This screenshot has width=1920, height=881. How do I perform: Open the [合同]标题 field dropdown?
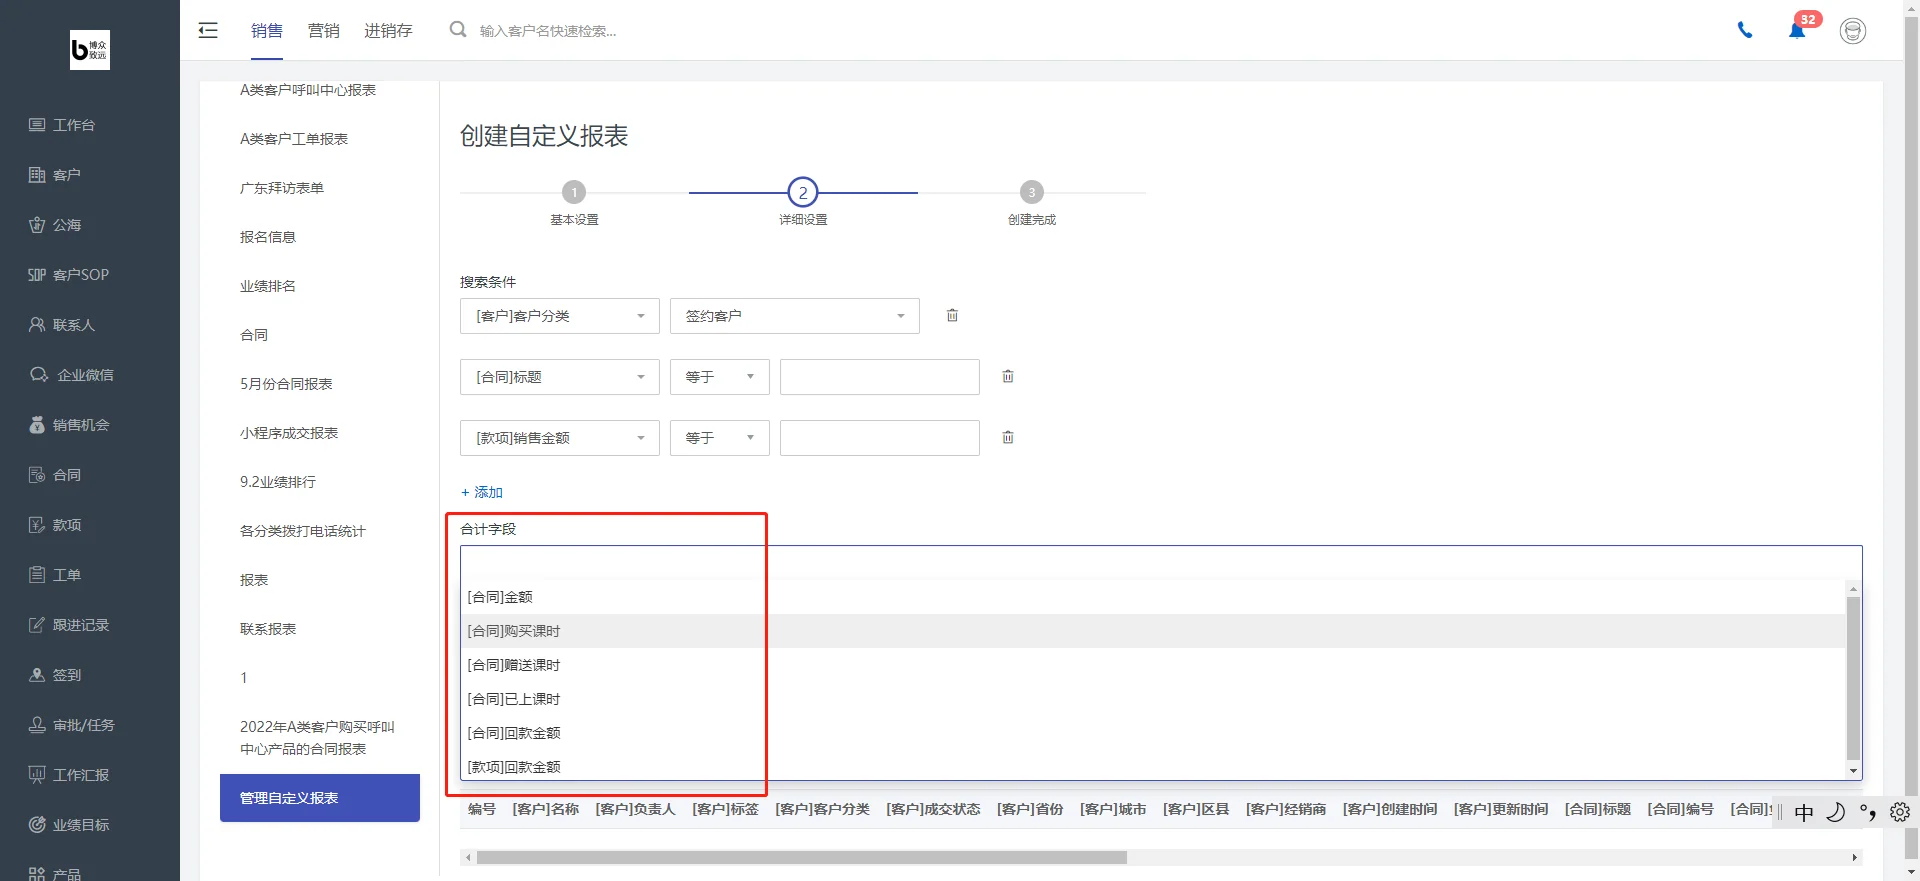[560, 377]
